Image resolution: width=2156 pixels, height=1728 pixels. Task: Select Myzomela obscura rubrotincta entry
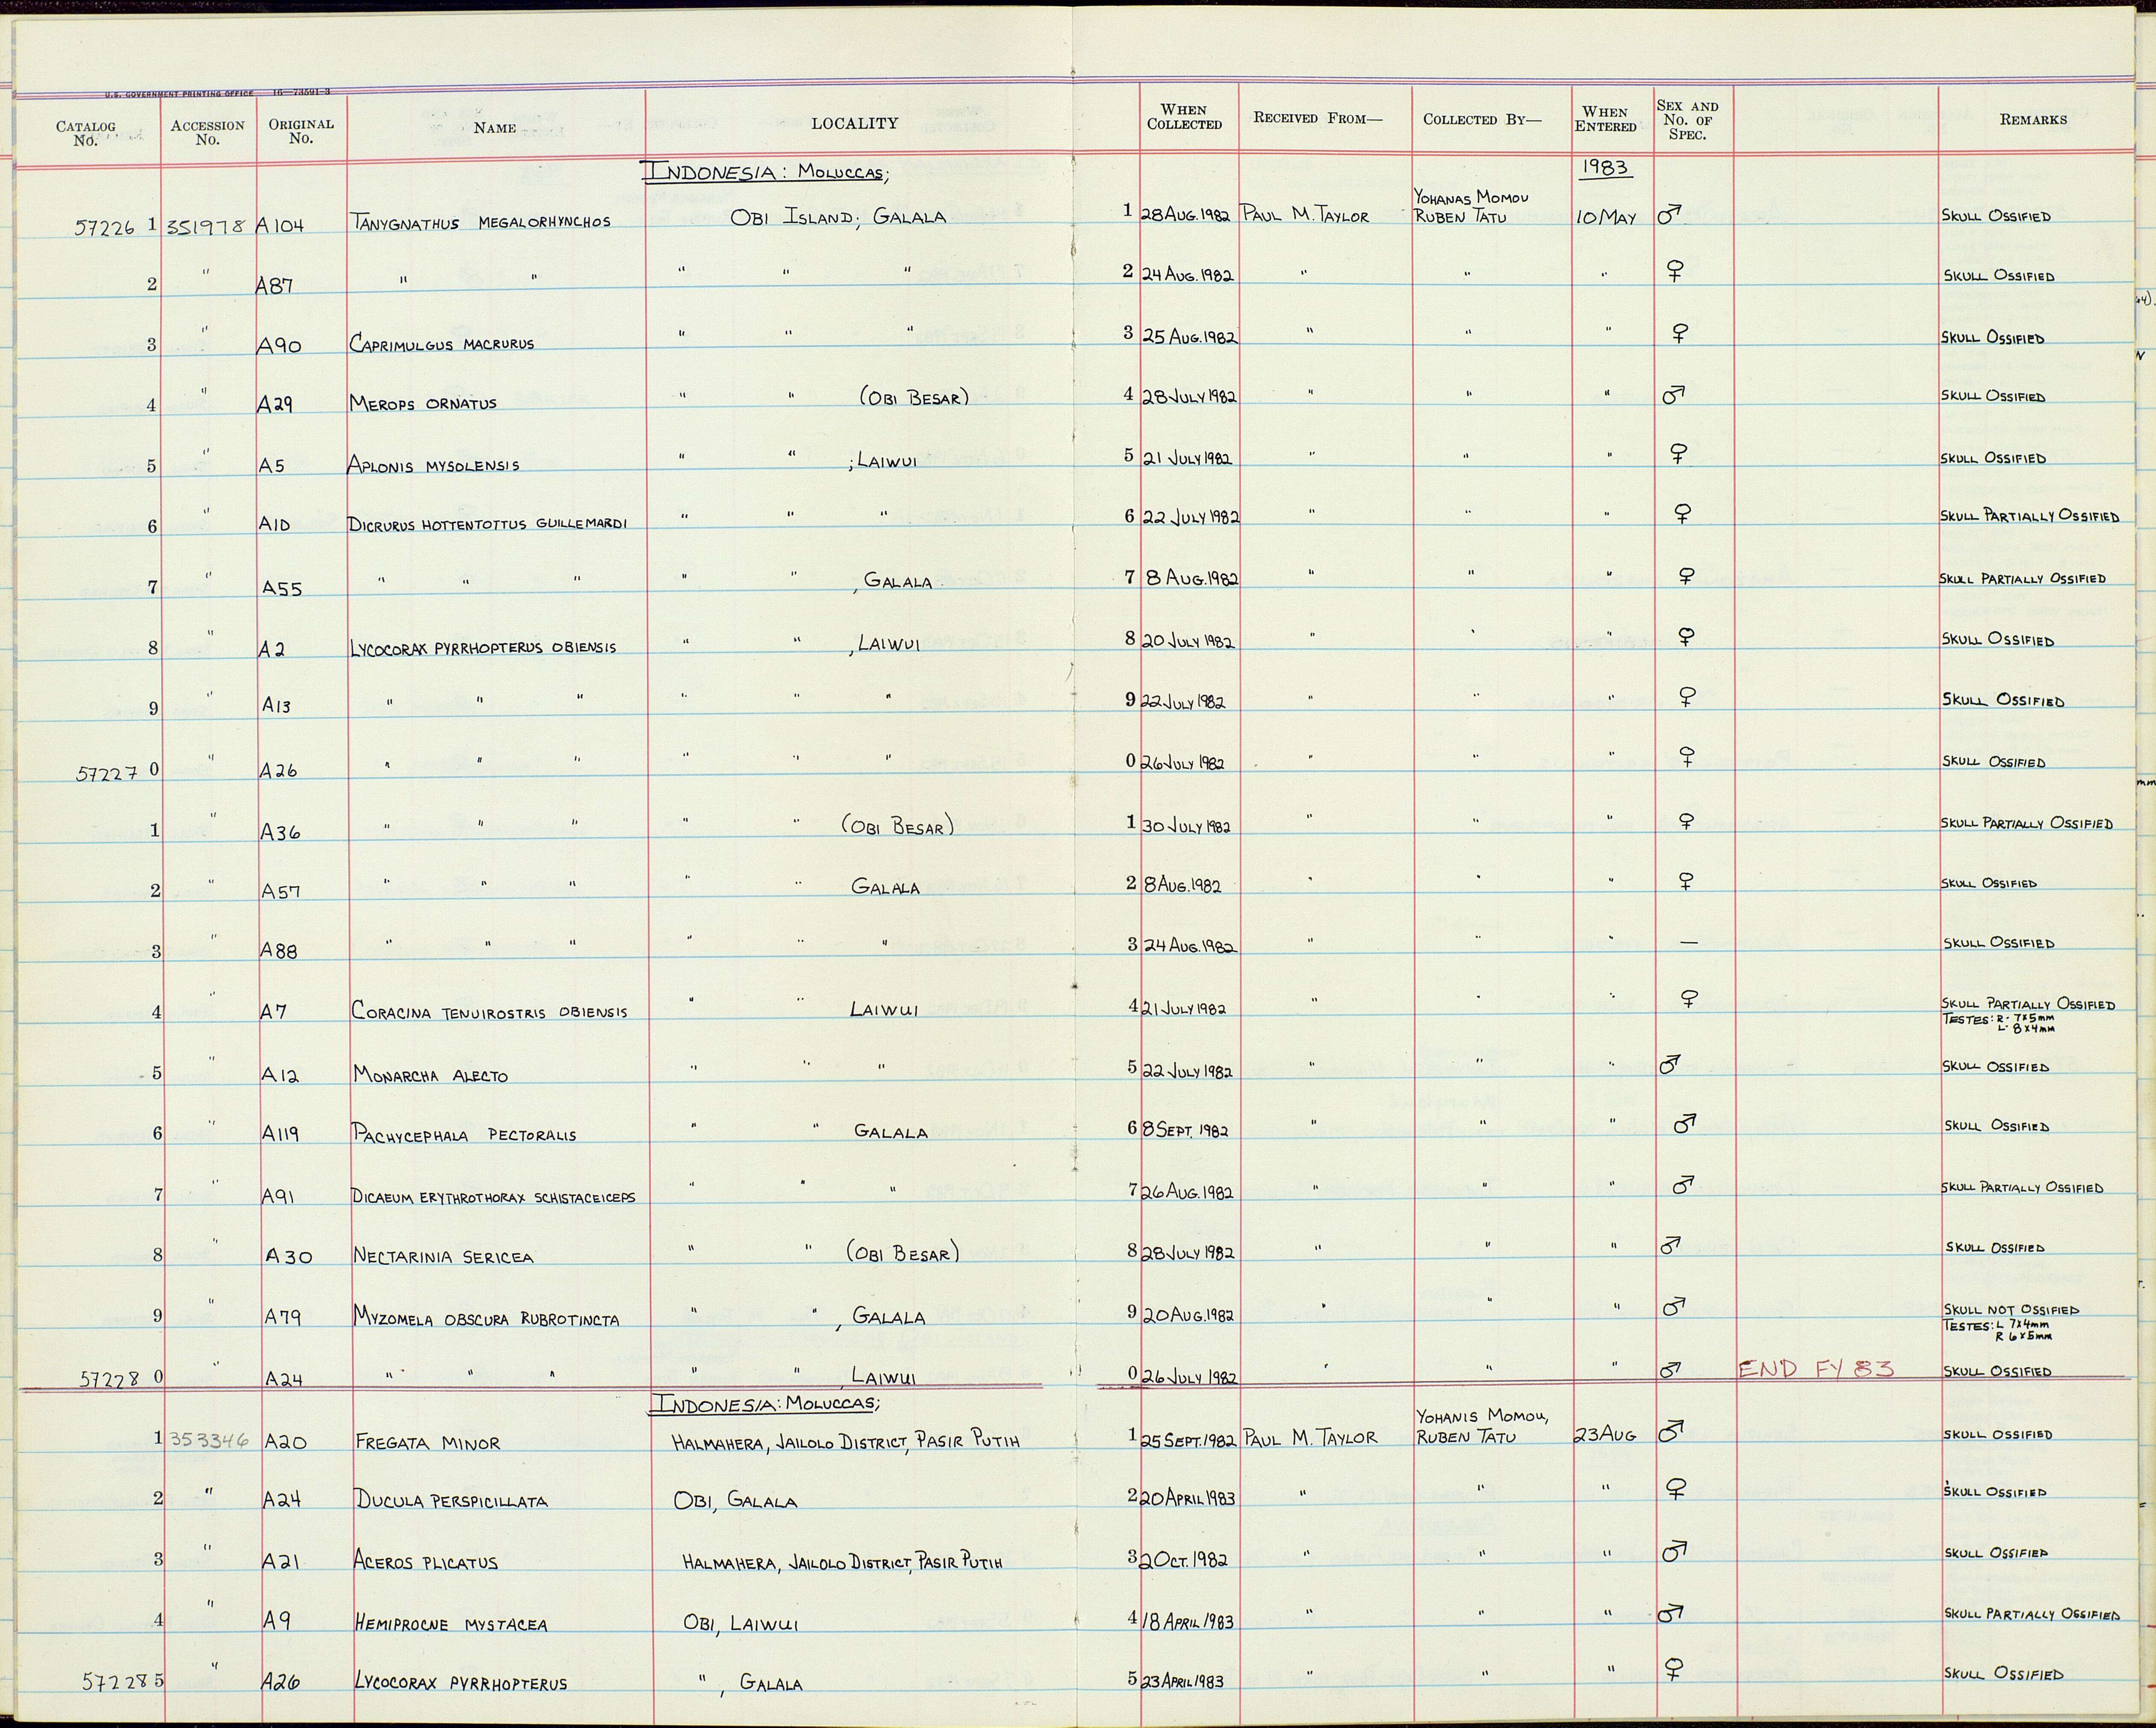point(486,1318)
